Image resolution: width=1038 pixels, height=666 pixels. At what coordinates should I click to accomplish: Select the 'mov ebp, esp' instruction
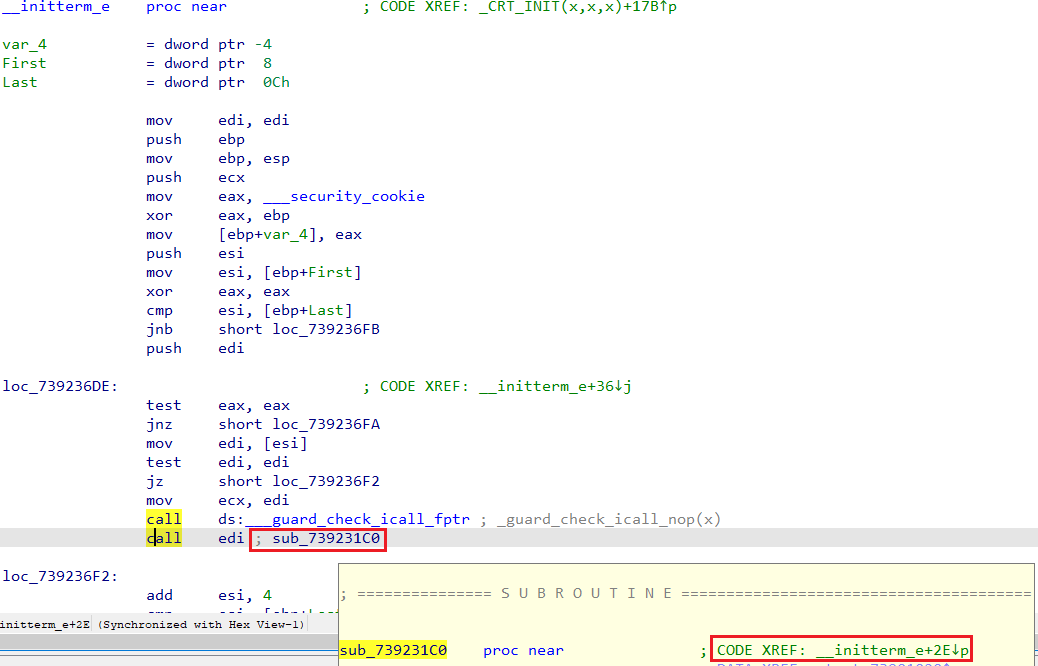pyautogui.click(x=217, y=159)
